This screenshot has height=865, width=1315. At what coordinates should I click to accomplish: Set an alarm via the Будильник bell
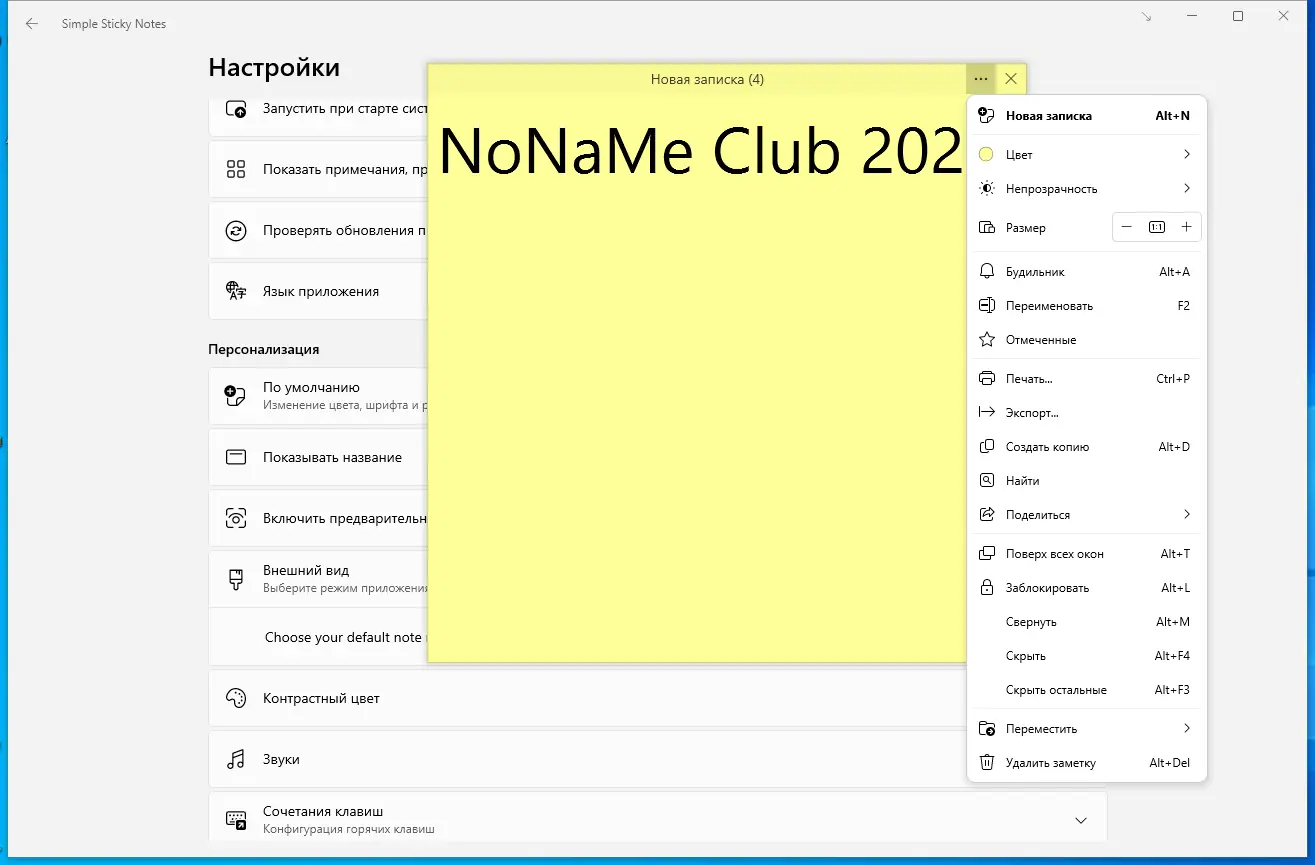coord(987,272)
